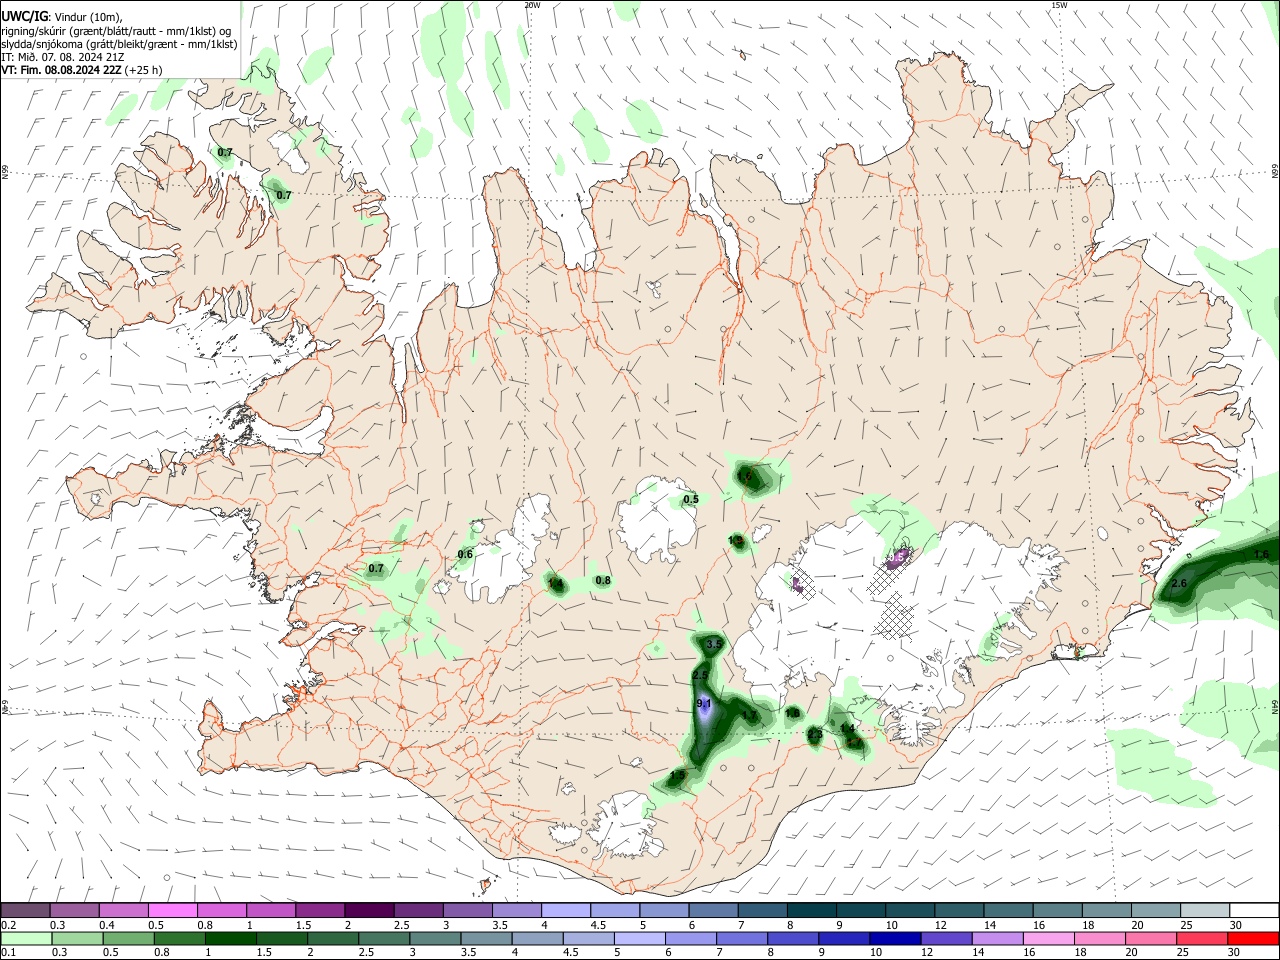The image size is (1280, 960).
Task: Click the 2.6 value off the southeast coast
Action: [1179, 583]
